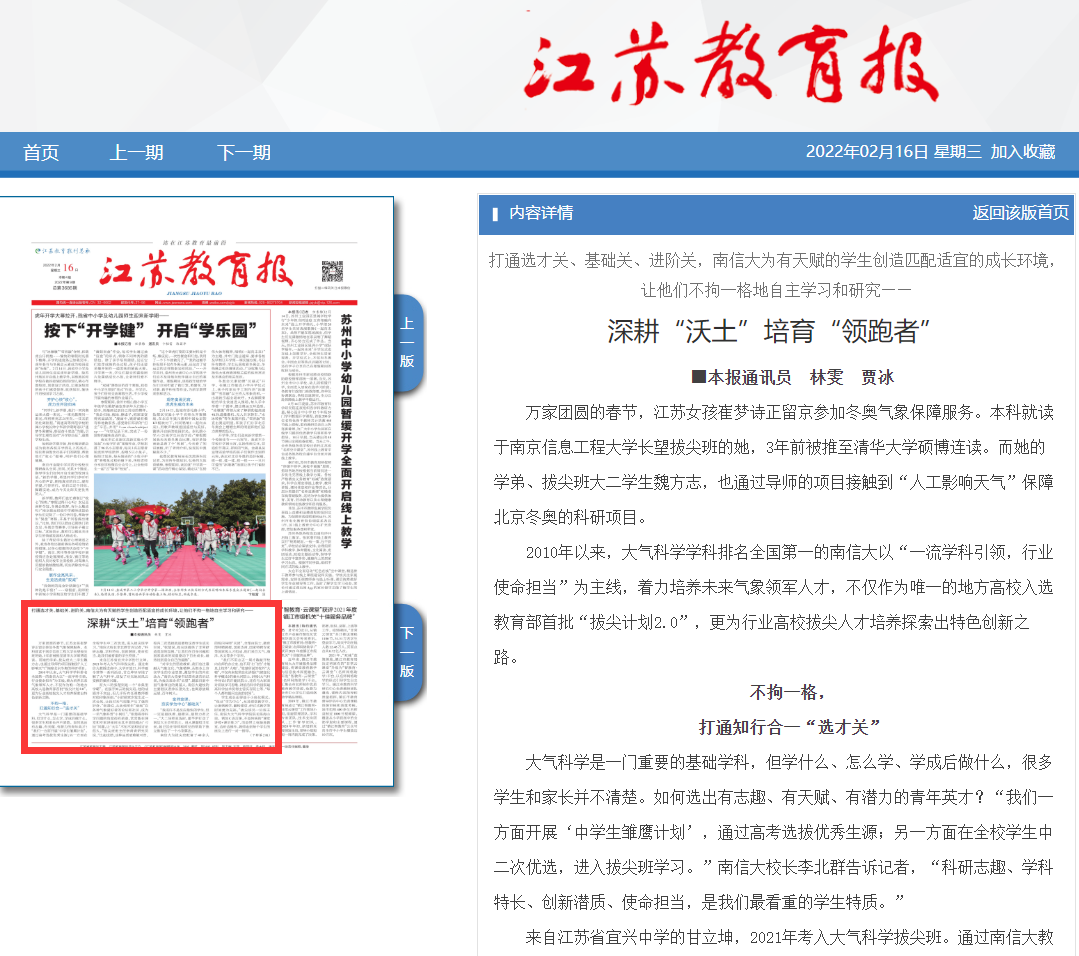Click the subheading 打通知行合一“选才关”
Viewport: 1079px width, 956px height.
[789, 727]
